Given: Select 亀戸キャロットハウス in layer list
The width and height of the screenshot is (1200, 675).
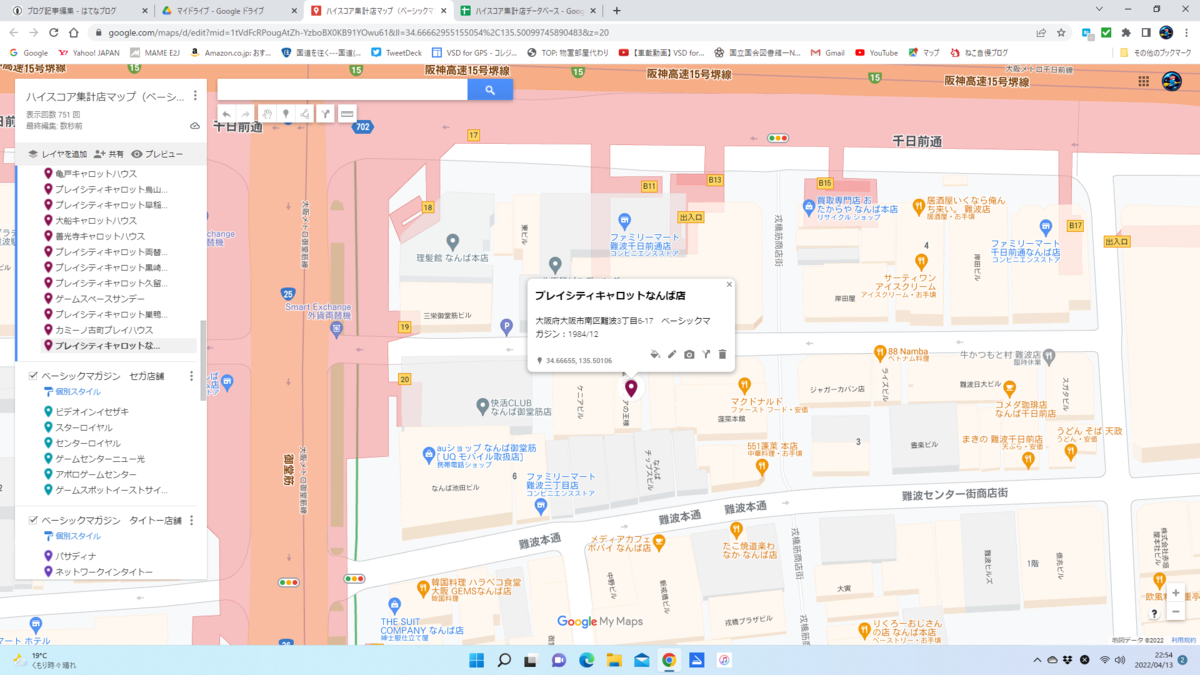Looking at the screenshot, I should click(96, 174).
